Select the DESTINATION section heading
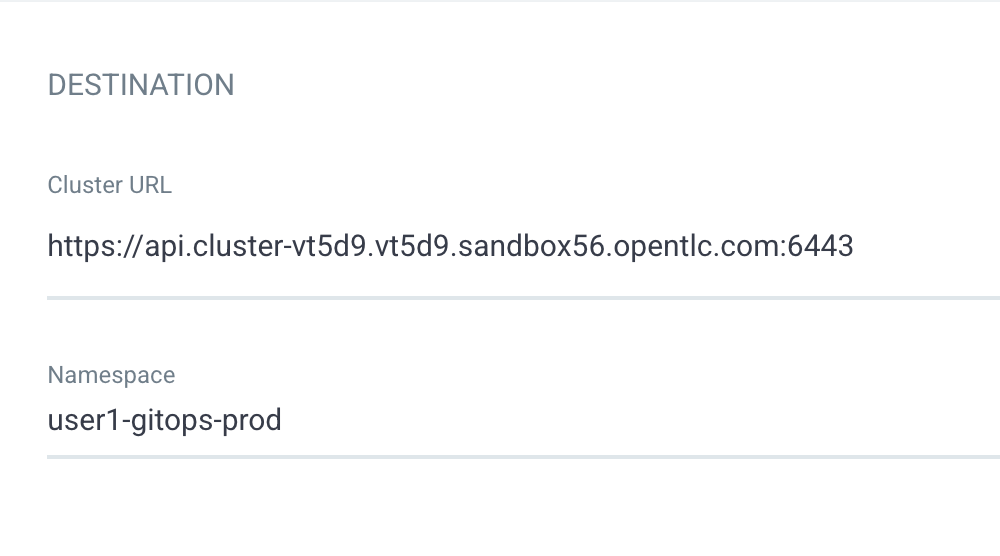 click(x=141, y=85)
